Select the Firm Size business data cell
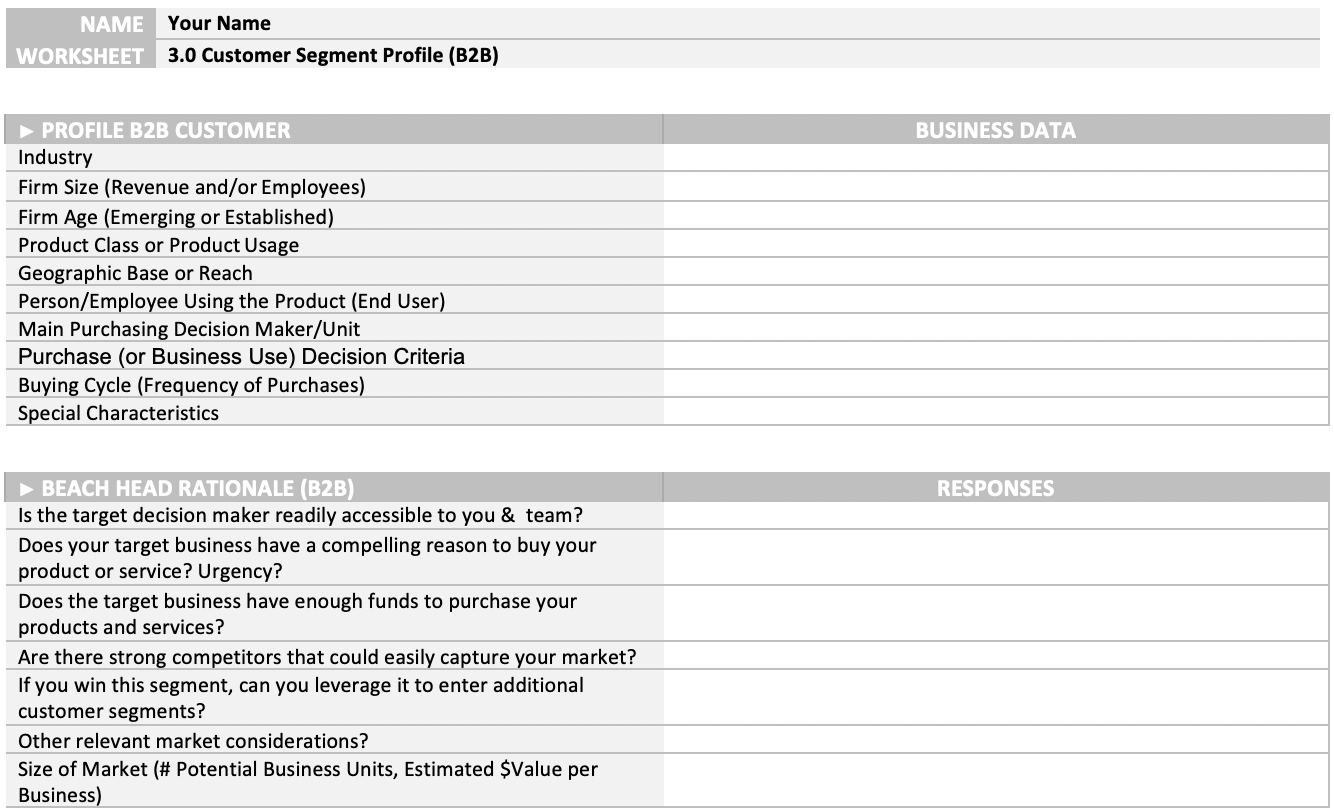Image resolution: width=1334 pixels, height=812 pixels. point(995,187)
